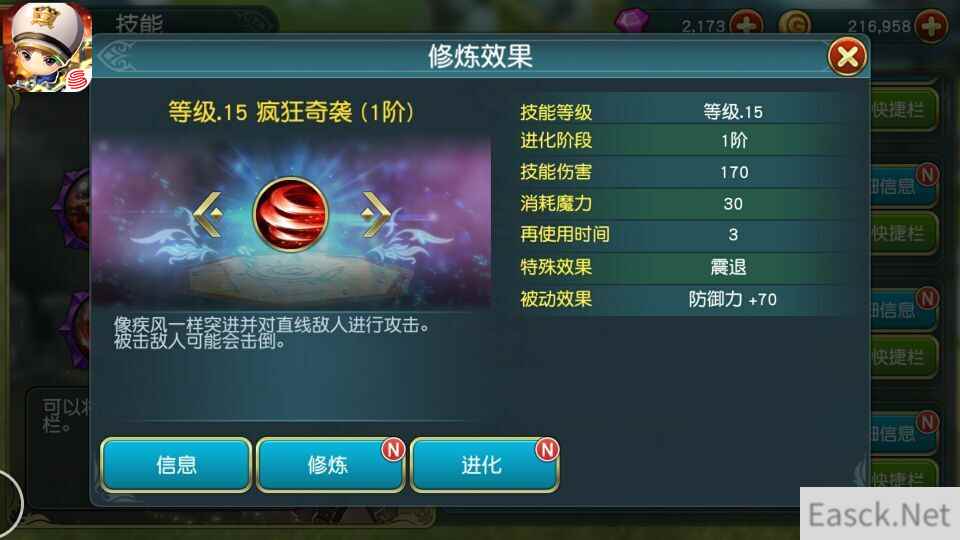This screenshot has height=540, width=960.
Task: Click the purple gem currency icon
Action: [x=632, y=21]
